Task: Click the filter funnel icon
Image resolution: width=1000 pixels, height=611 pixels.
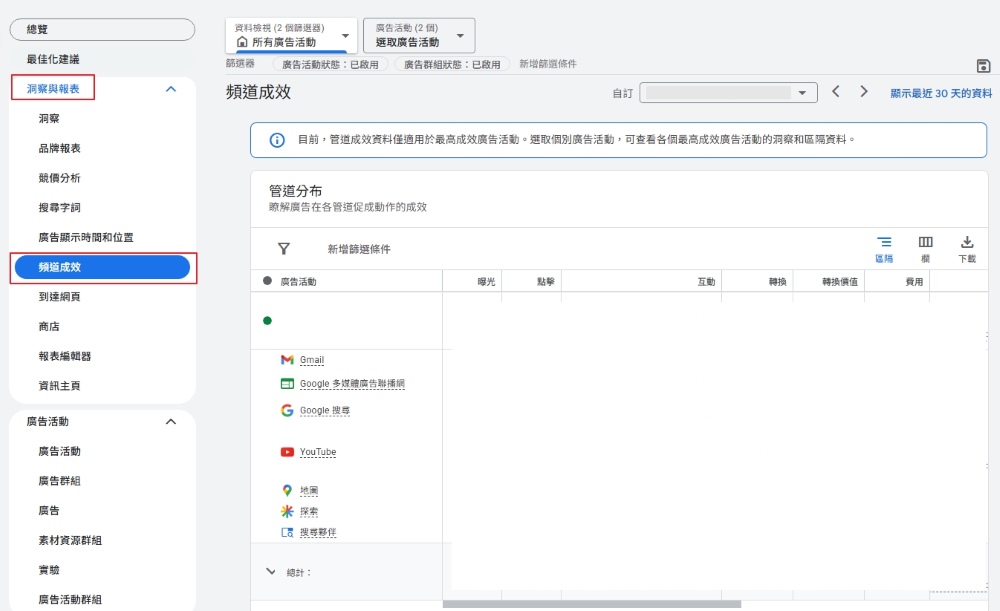Action: click(285, 247)
